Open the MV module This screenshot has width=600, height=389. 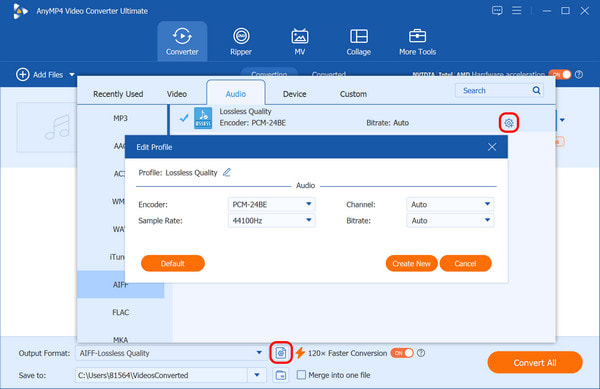tap(300, 41)
